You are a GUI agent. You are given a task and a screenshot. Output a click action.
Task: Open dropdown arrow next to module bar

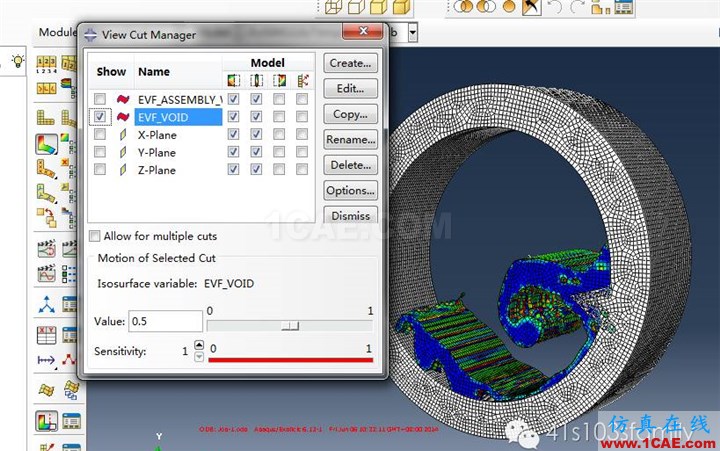click(x=412, y=33)
